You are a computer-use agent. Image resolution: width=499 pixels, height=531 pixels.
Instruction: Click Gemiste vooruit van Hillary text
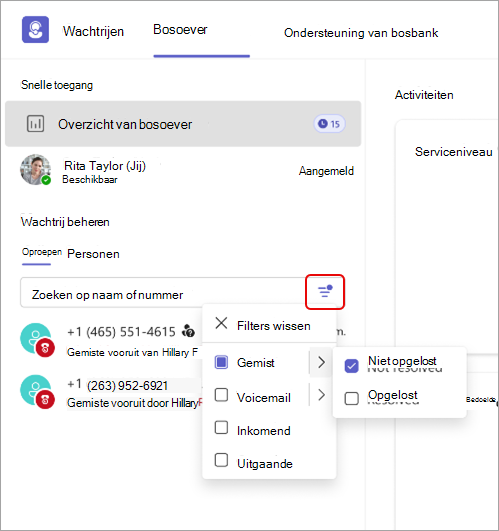tap(132, 352)
